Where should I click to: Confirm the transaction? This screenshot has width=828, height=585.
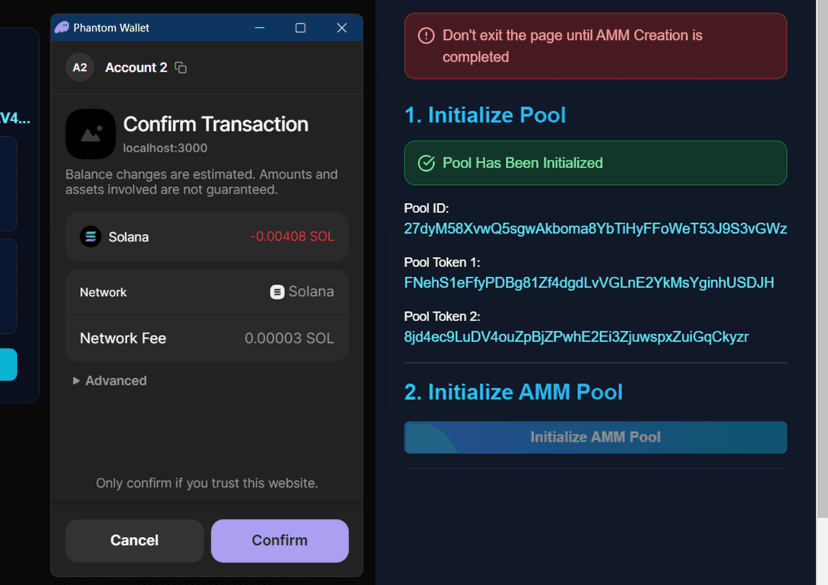coord(279,540)
